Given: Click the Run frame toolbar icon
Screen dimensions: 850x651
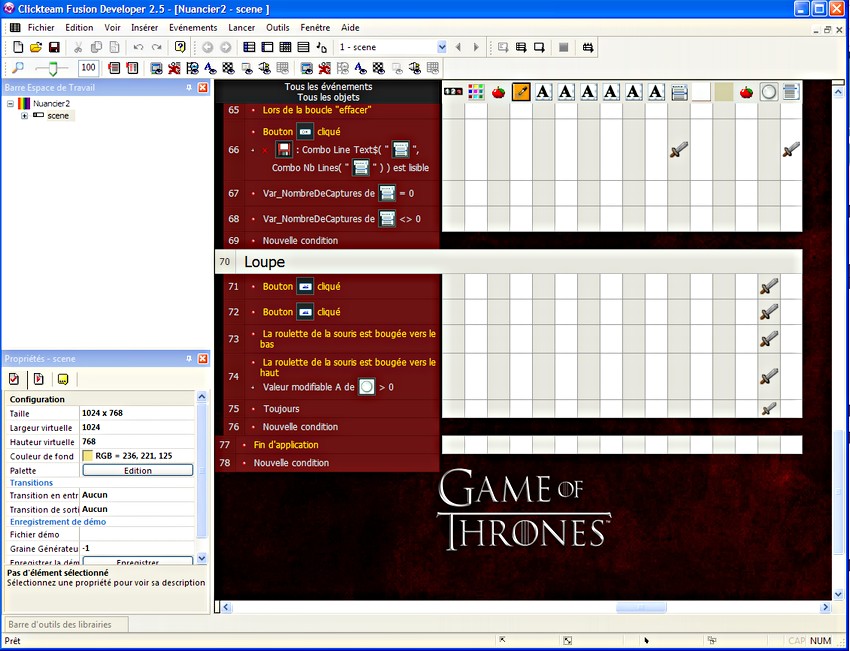Looking at the screenshot, I should pyautogui.click(x=539, y=47).
